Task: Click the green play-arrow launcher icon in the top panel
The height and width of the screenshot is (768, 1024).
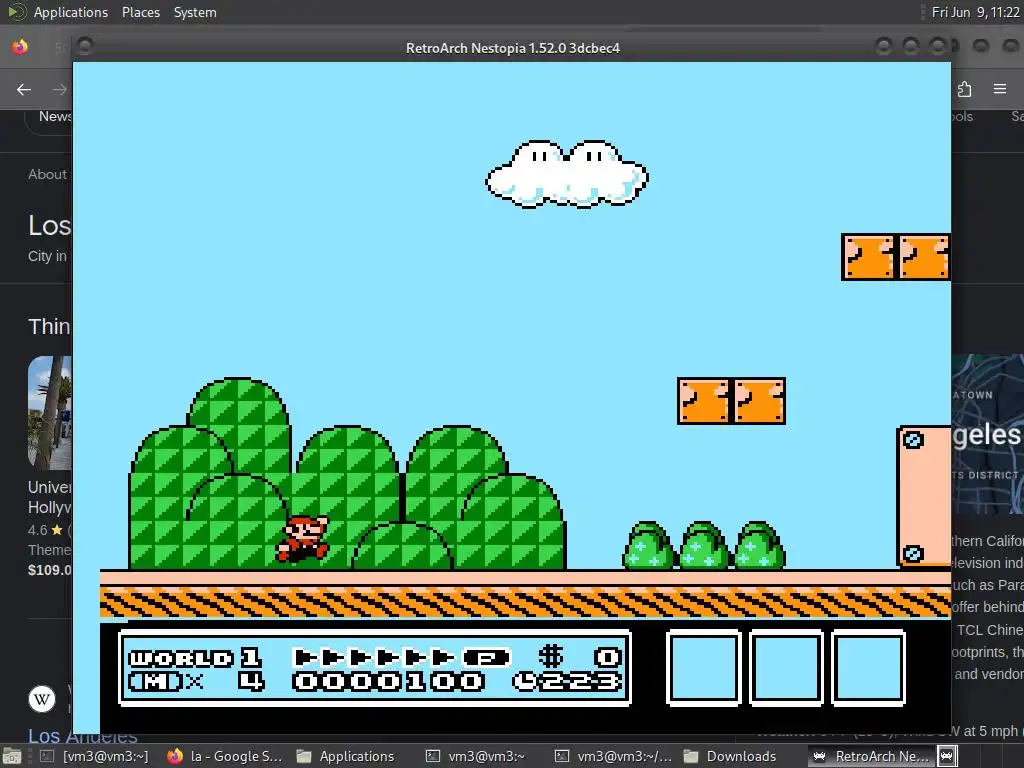Action: pyautogui.click(x=18, y=12)
